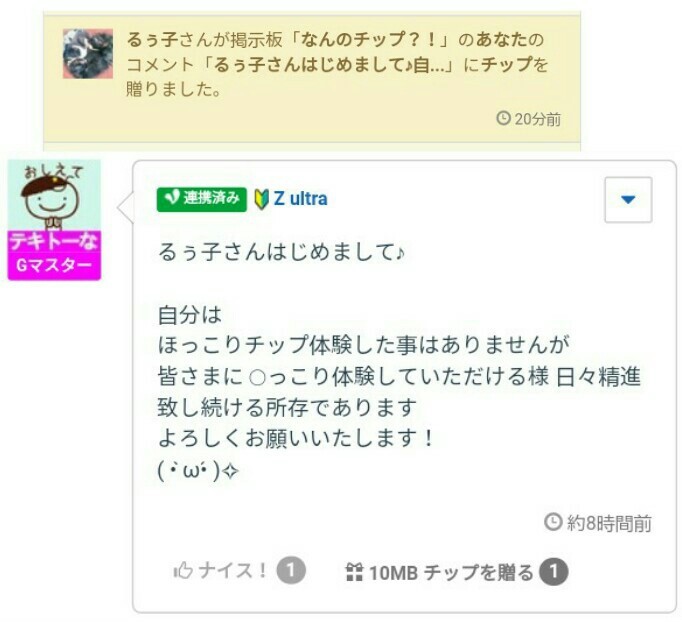Open the おしえて avatar thumbnail
The height and width of the screenshot is (622, 682).
pos(54,195)
